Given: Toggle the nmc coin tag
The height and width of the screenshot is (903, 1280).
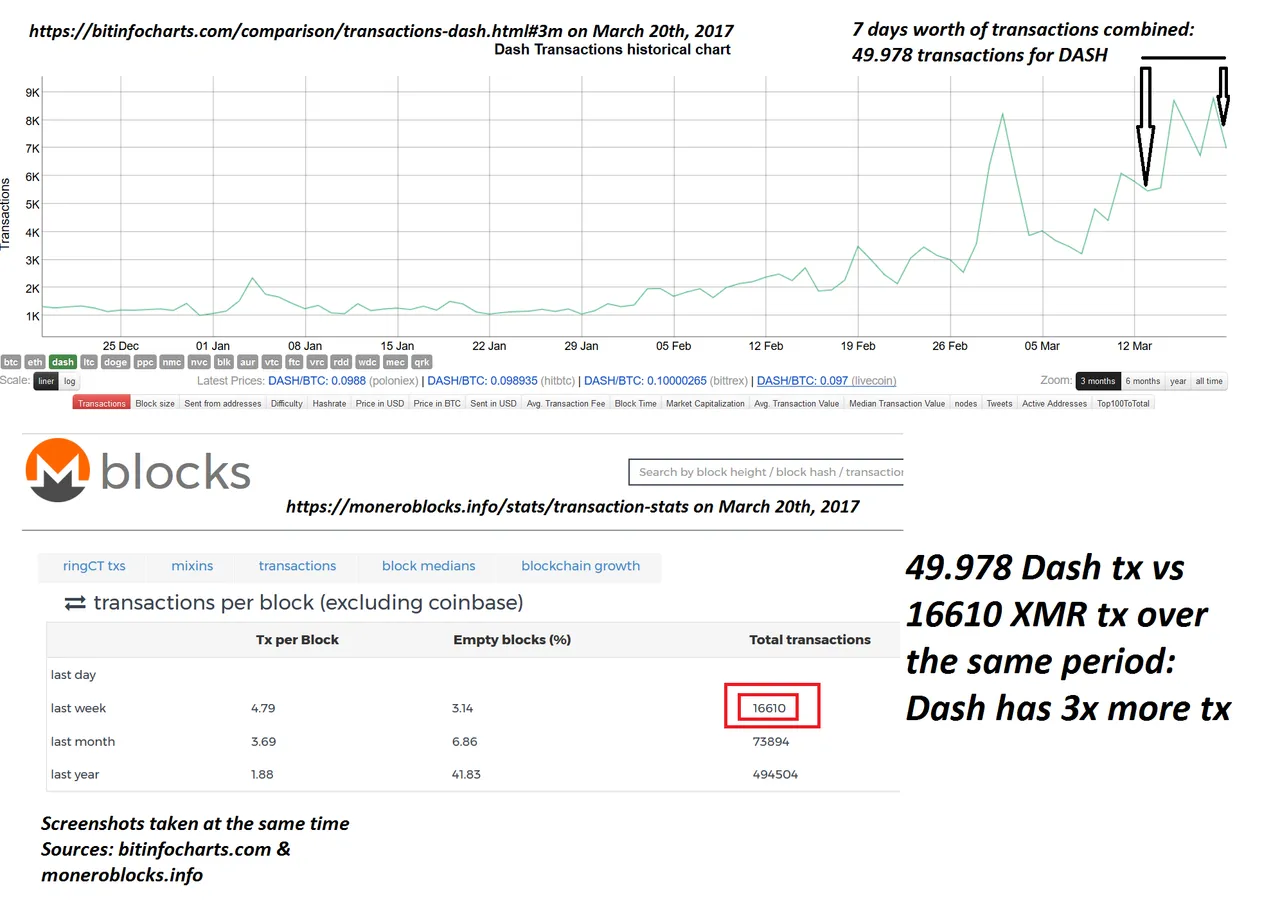Looking at the screenshot, I should (x=172, y=362).
